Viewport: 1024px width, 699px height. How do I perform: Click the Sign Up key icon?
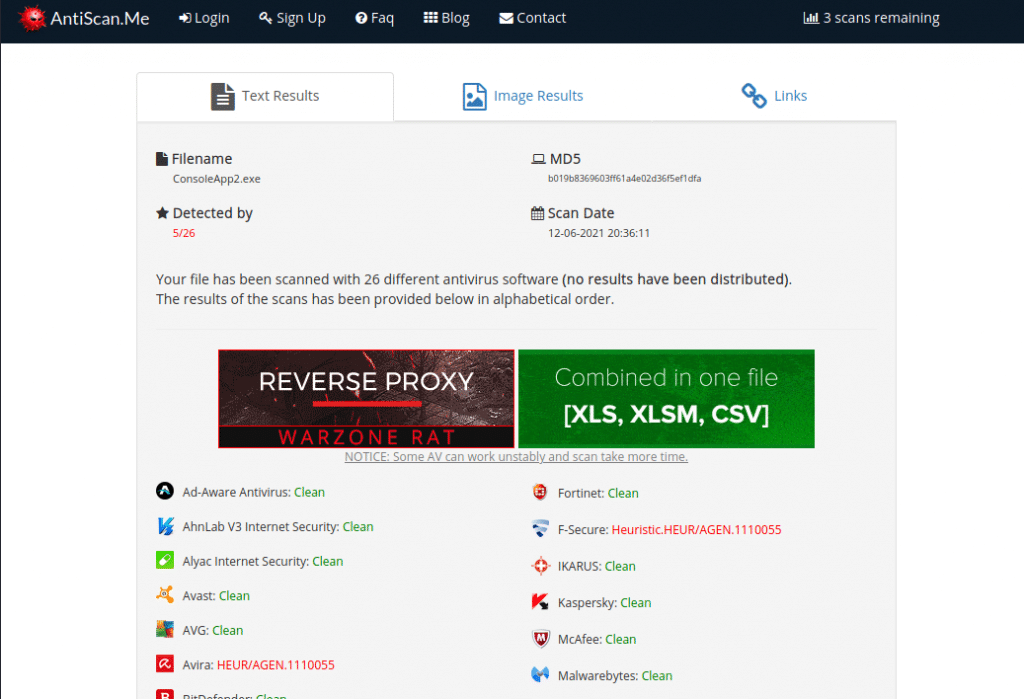coord(265,18)
